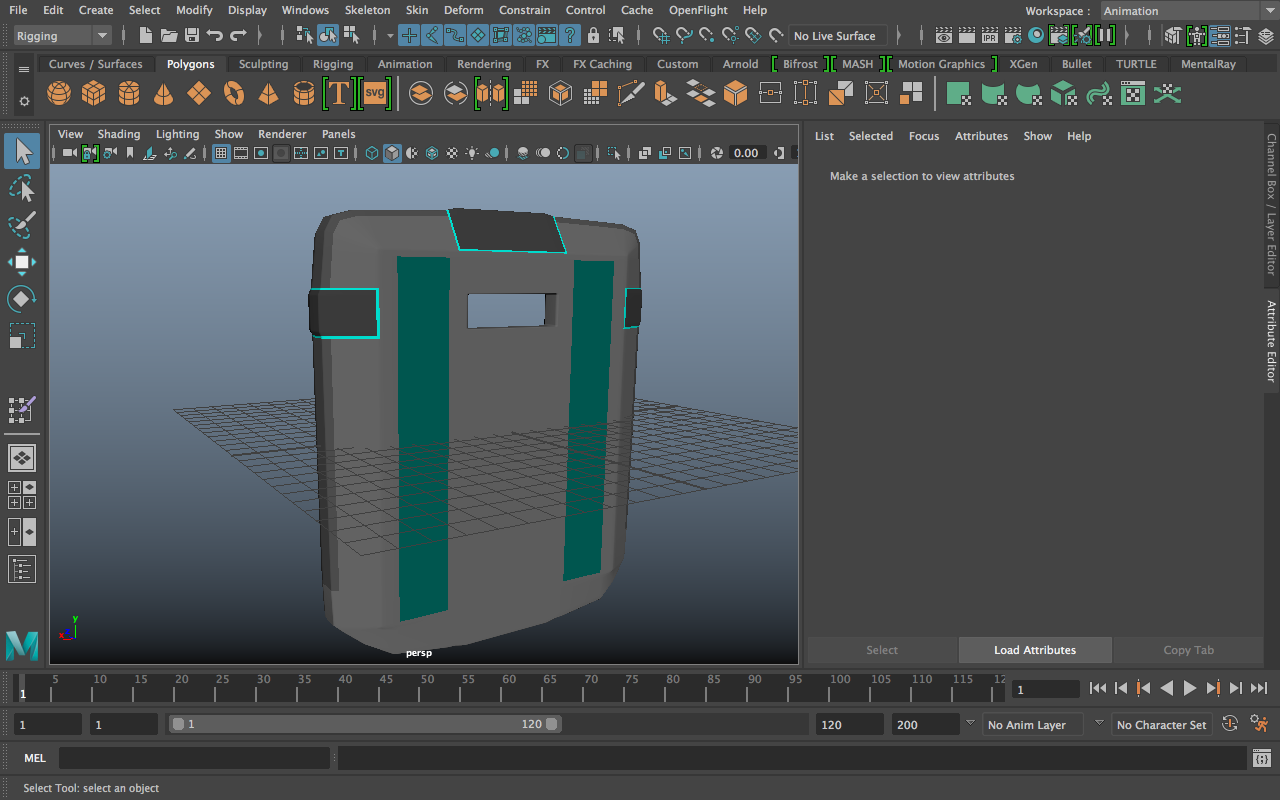
Task: Toggle the lock selection padlock icon
Action: [x=593, y=36]
